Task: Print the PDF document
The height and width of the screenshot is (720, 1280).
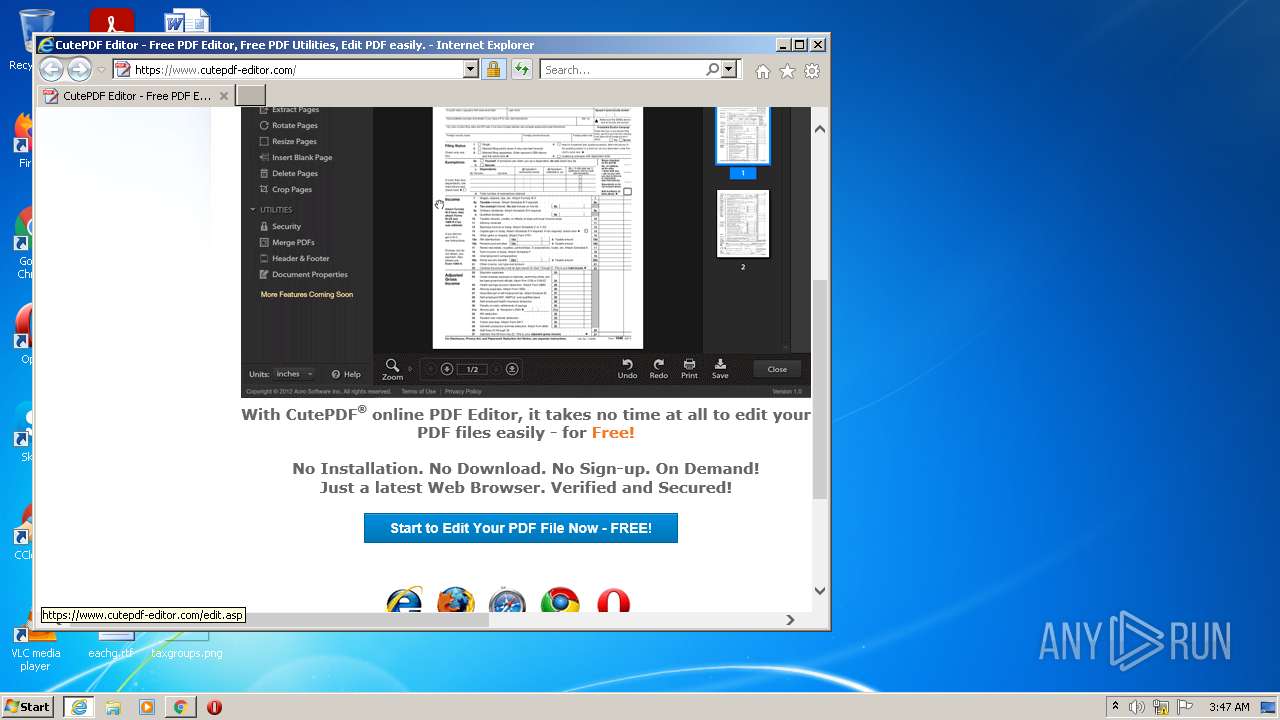Action: tap(689, 368)
